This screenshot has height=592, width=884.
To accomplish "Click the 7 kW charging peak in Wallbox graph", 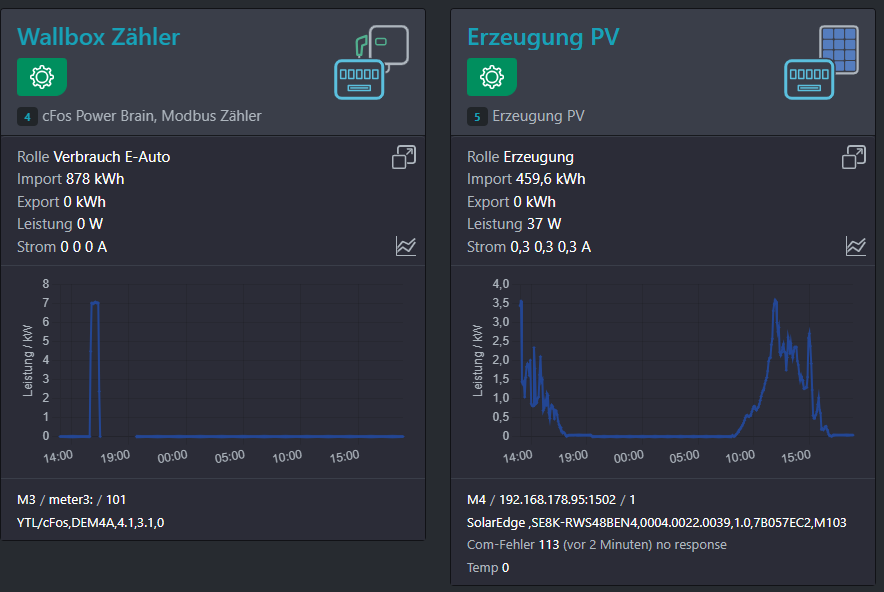I will click(x=95, y=303).
